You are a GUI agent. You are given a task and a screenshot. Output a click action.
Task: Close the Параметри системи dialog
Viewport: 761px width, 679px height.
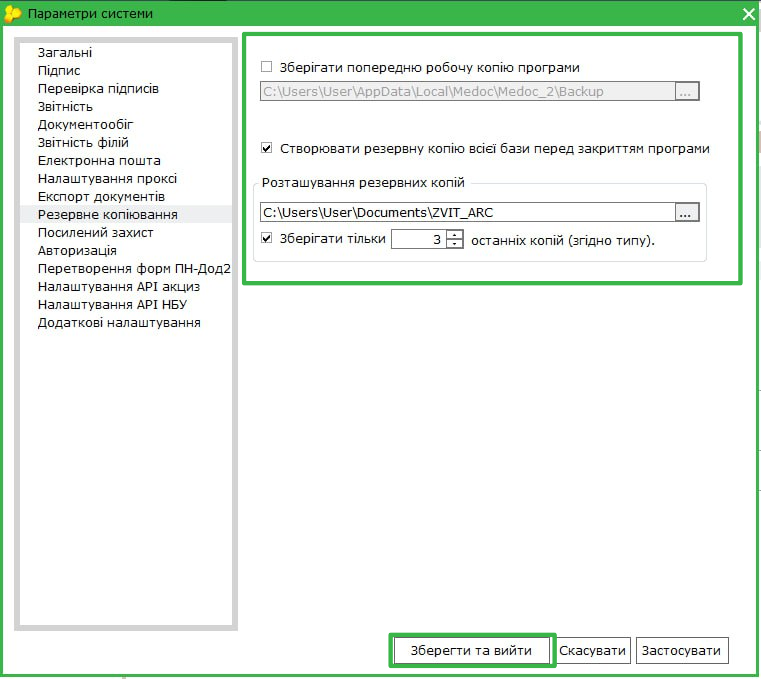click(748, 14)
